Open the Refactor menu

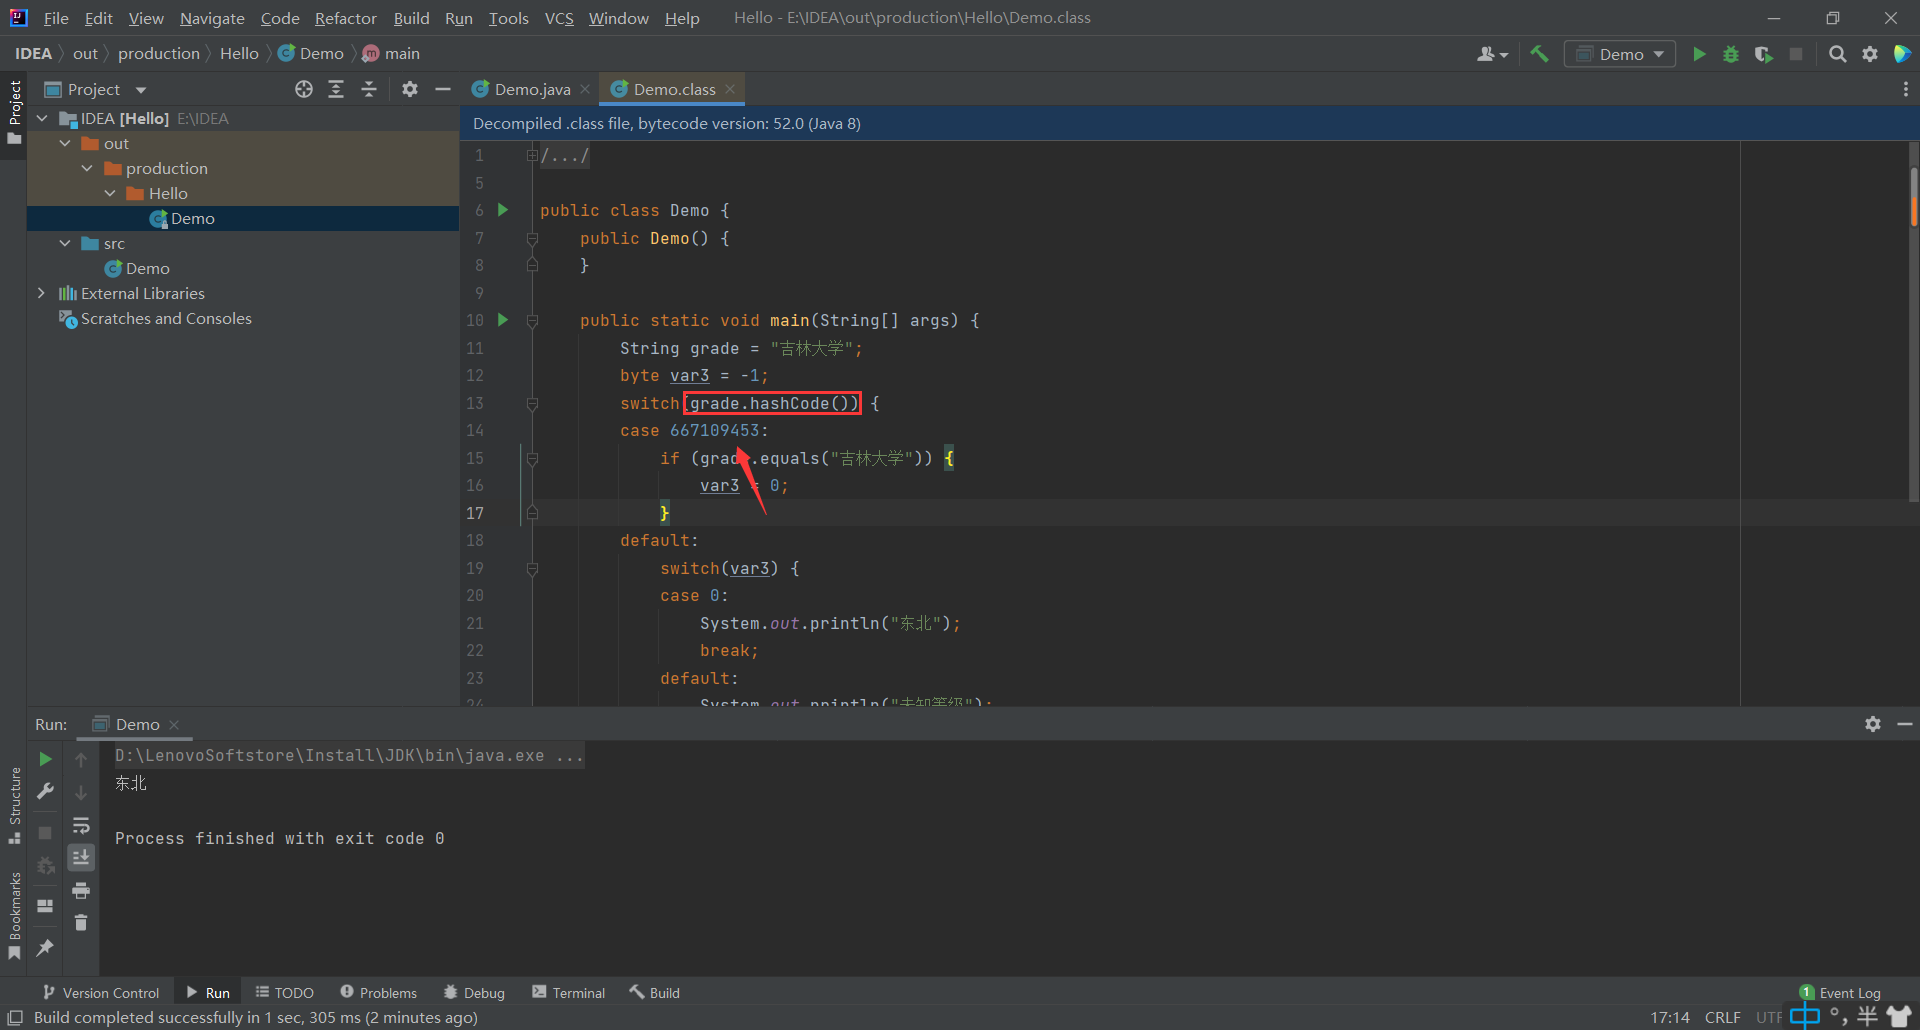[345, 18]
